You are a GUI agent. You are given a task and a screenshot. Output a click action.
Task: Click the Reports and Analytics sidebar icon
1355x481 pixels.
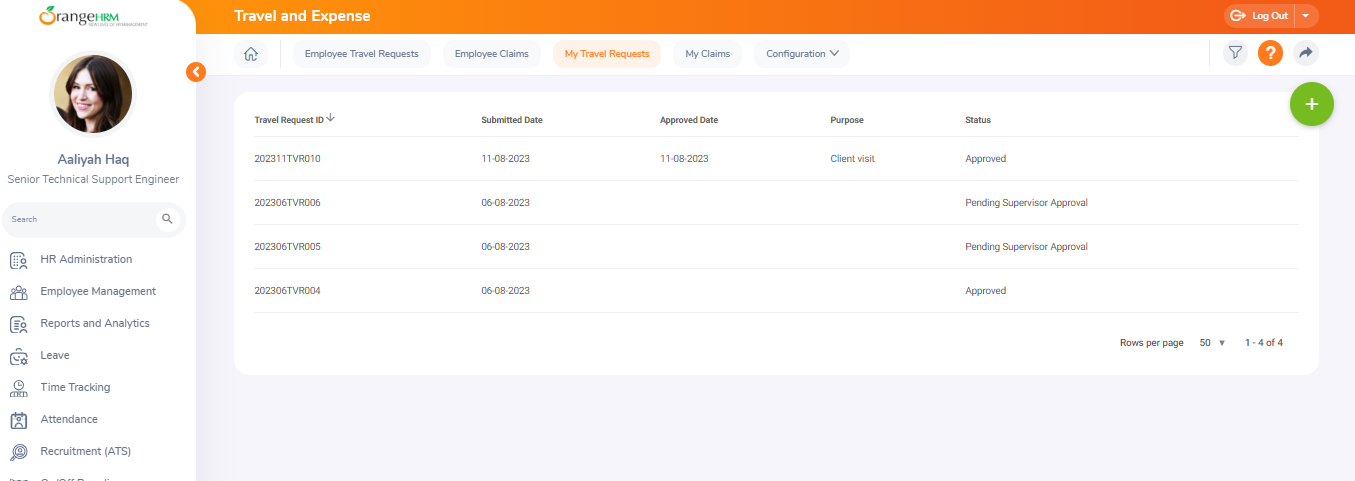[x=18, y=324]
